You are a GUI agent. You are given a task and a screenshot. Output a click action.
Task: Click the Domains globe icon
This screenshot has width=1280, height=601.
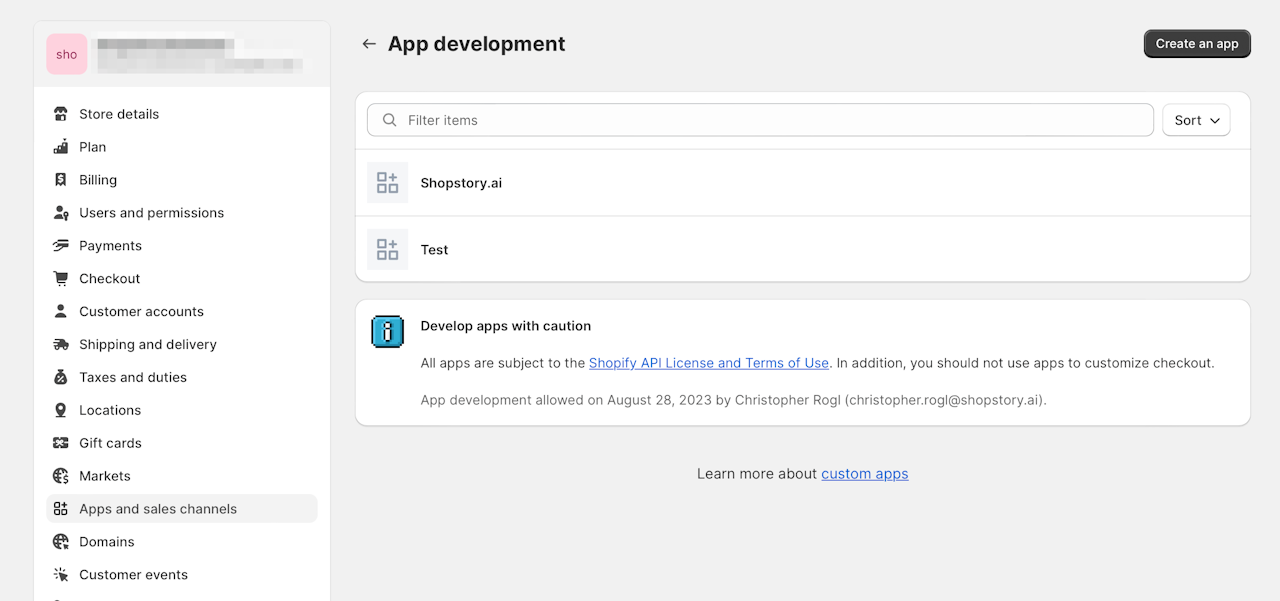pyautogui.click(x=61, y=542)
